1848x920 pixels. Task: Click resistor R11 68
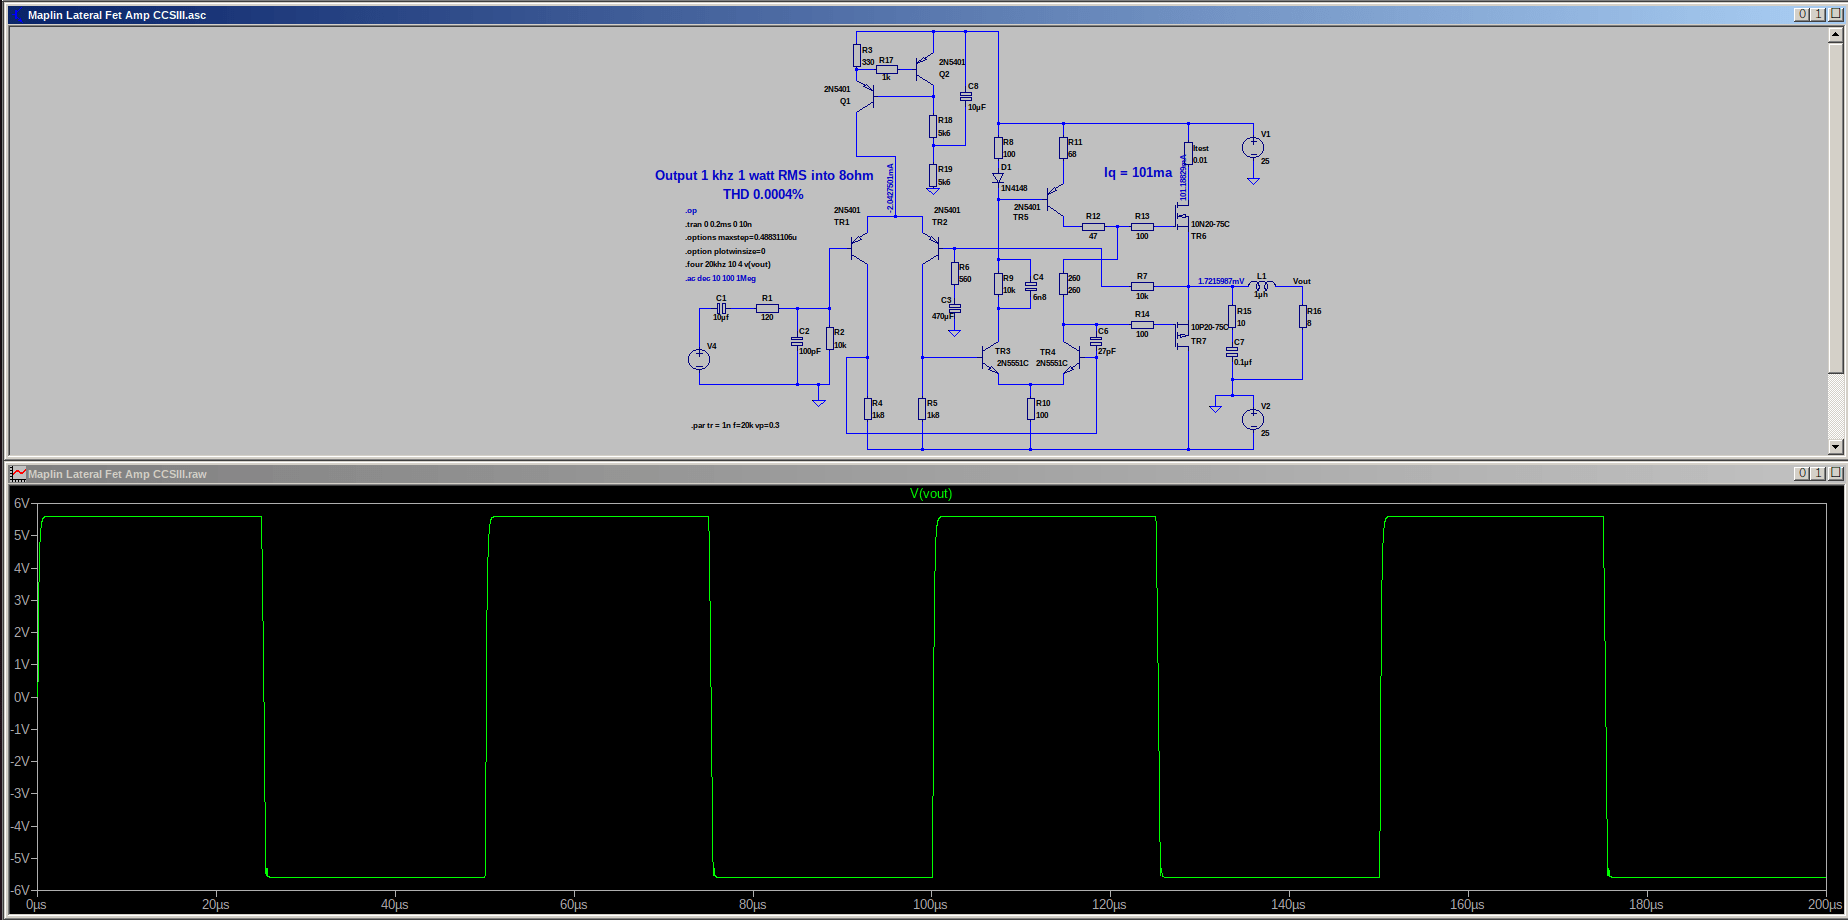pyautogui.click(x=1063, y=148)
